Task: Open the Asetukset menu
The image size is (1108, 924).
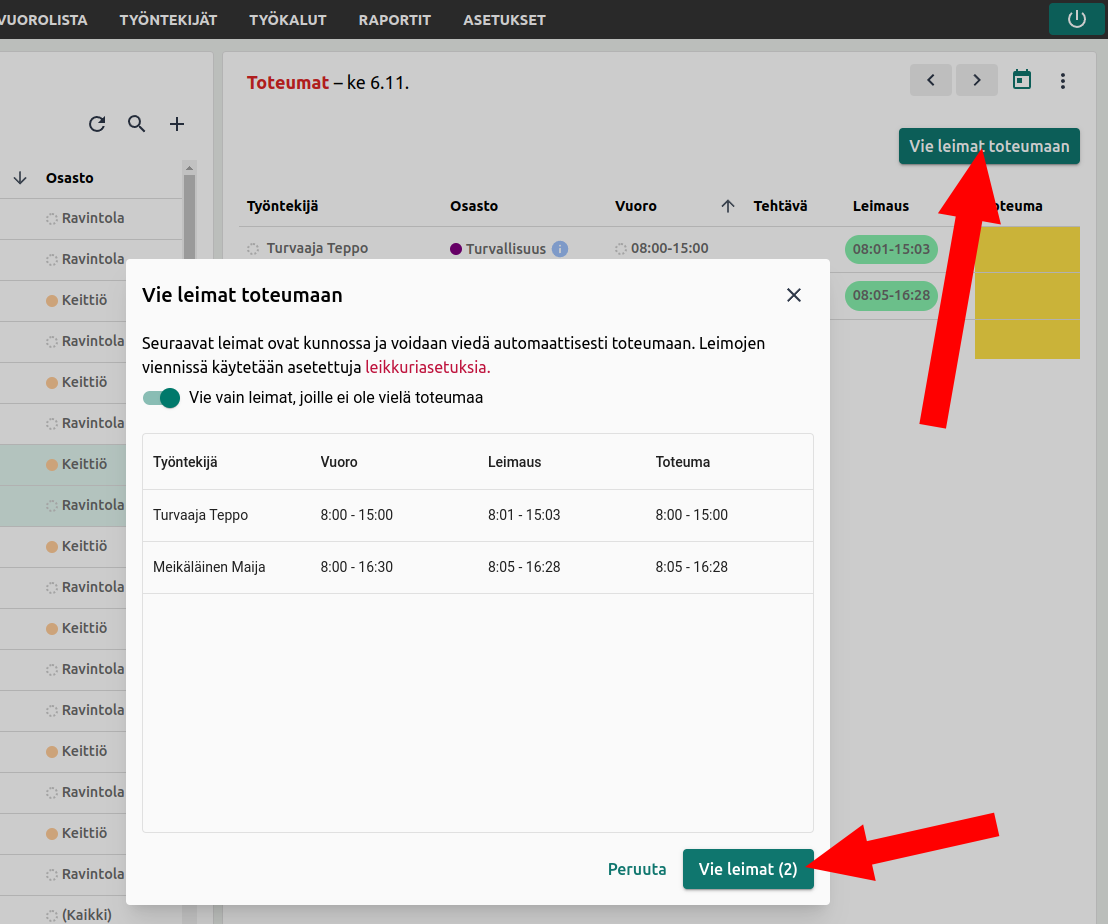Action: [x=504, y=20]
